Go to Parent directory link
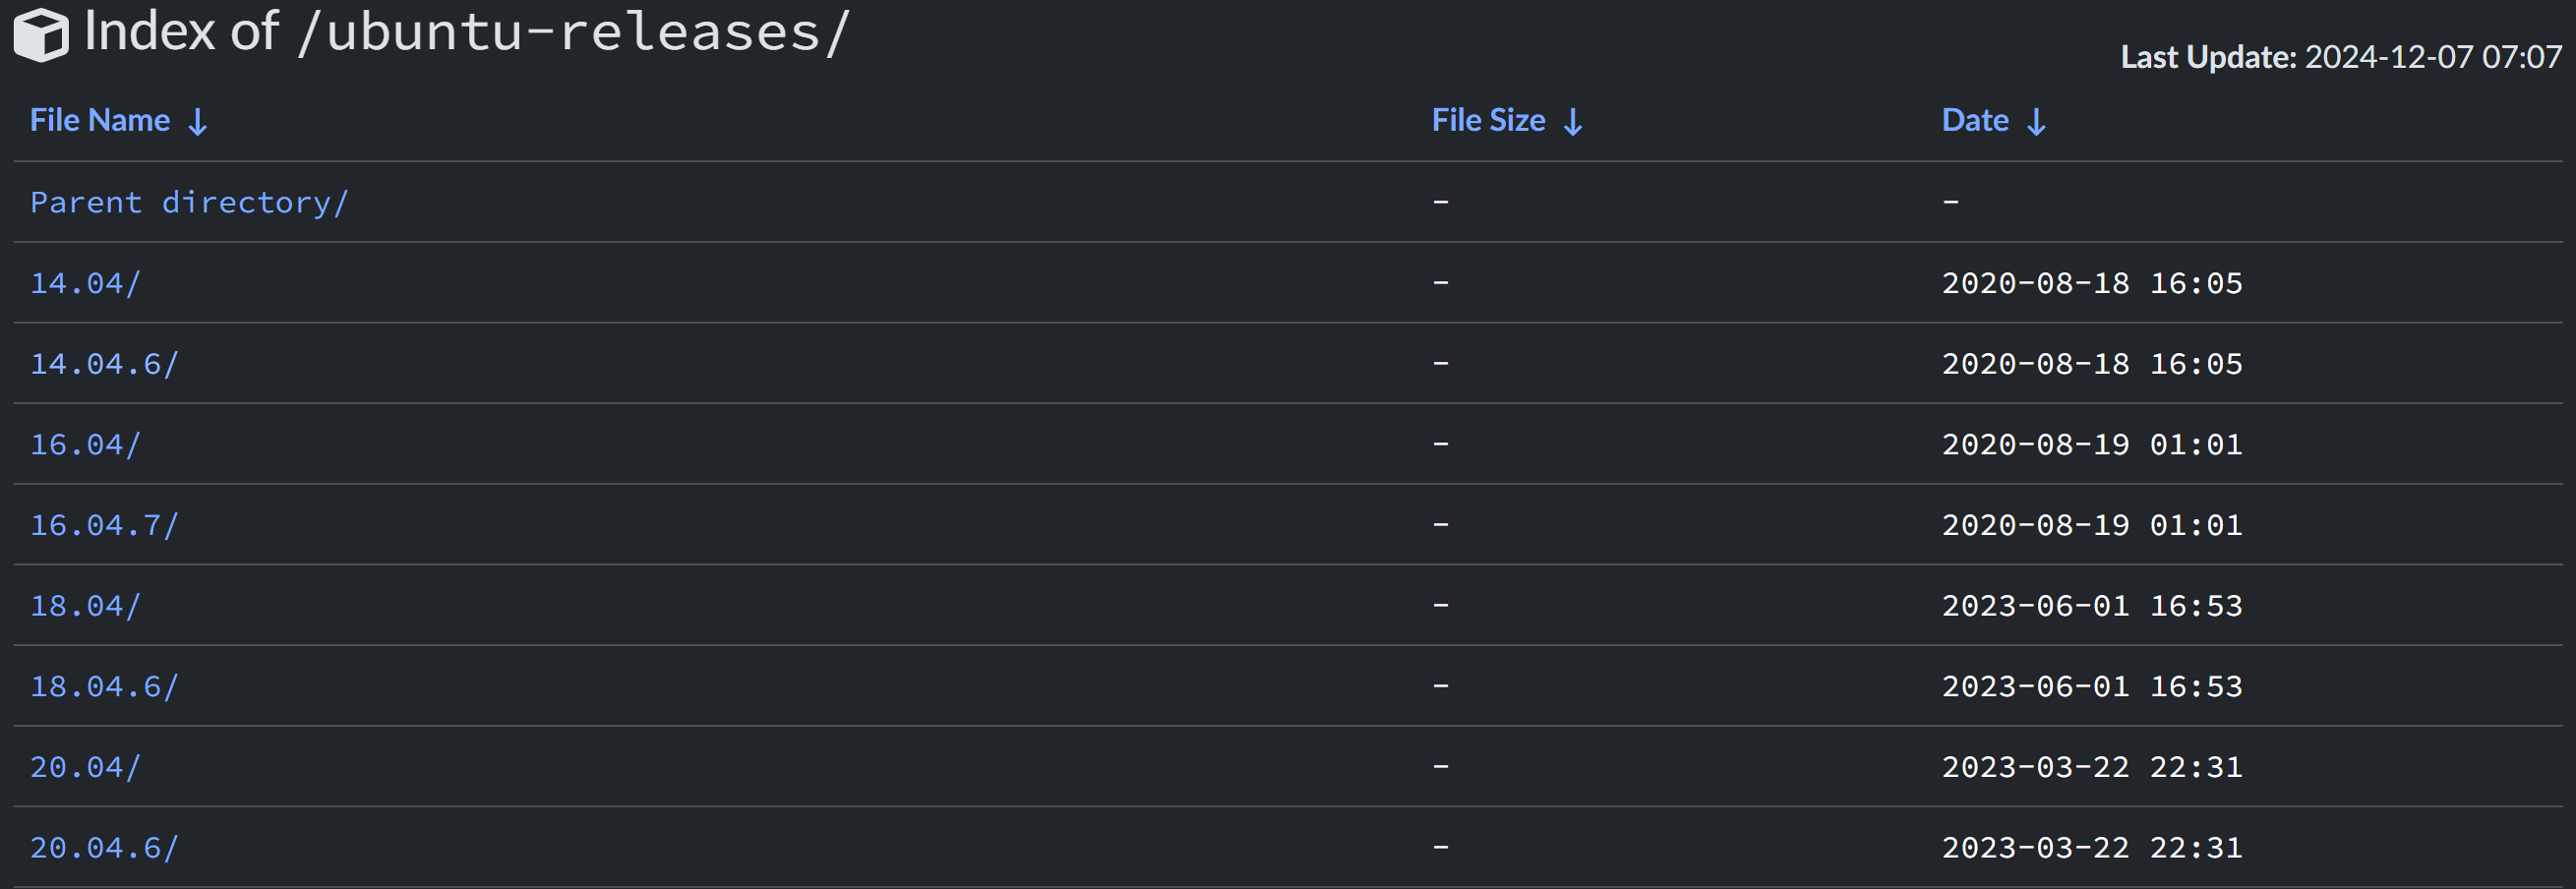Screen dimensions: 2576x889 point(189,202)
